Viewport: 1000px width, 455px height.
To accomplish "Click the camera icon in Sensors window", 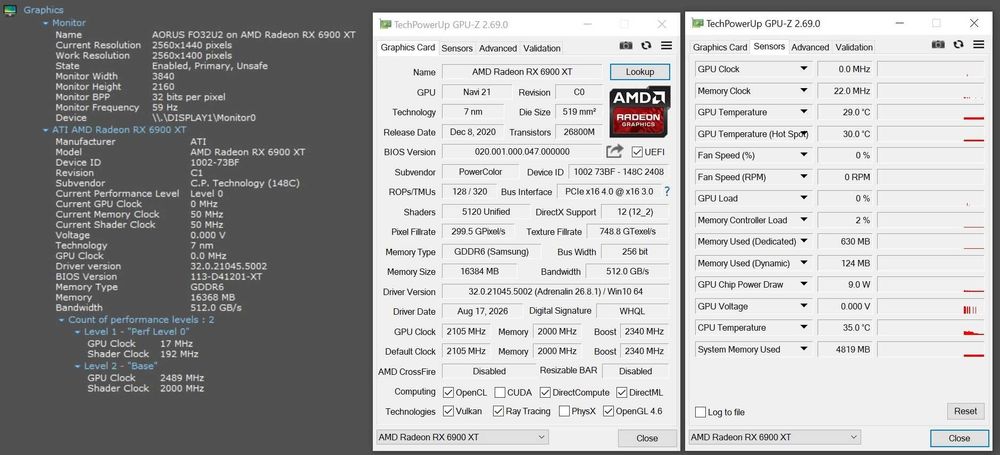I will (x=938, y=44).
